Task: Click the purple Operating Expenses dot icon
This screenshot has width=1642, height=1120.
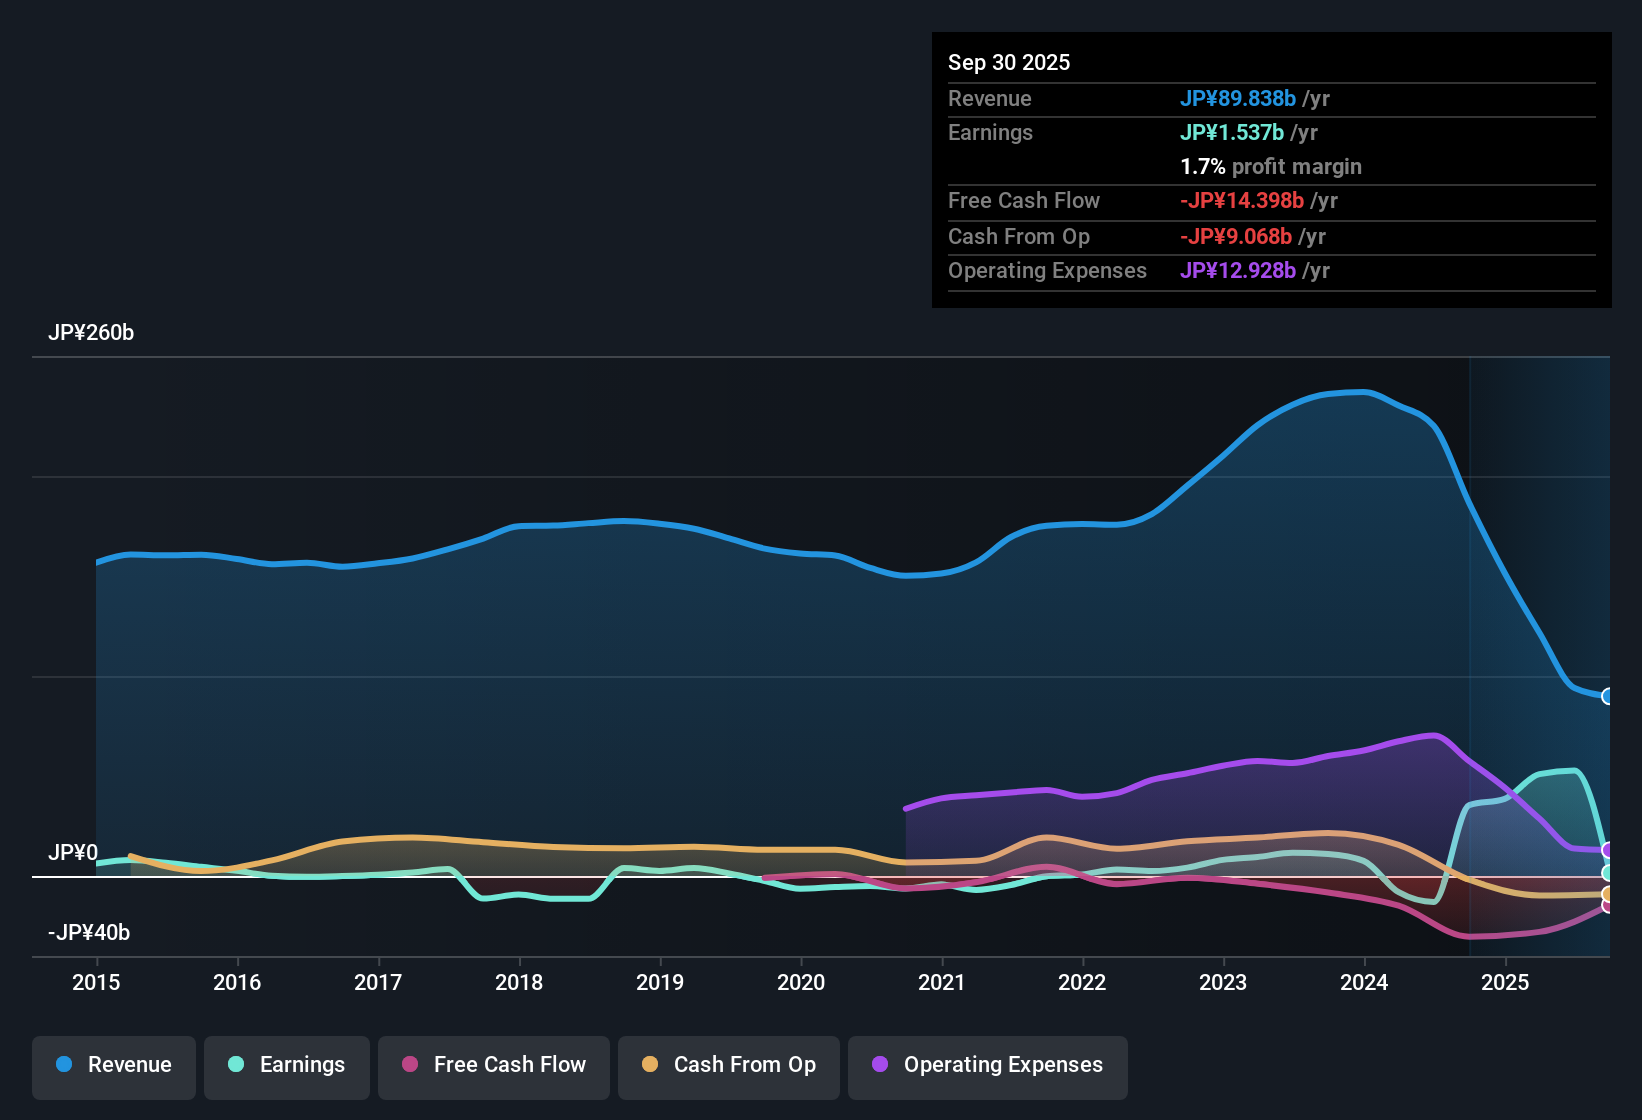Action: coord(880,1065)
